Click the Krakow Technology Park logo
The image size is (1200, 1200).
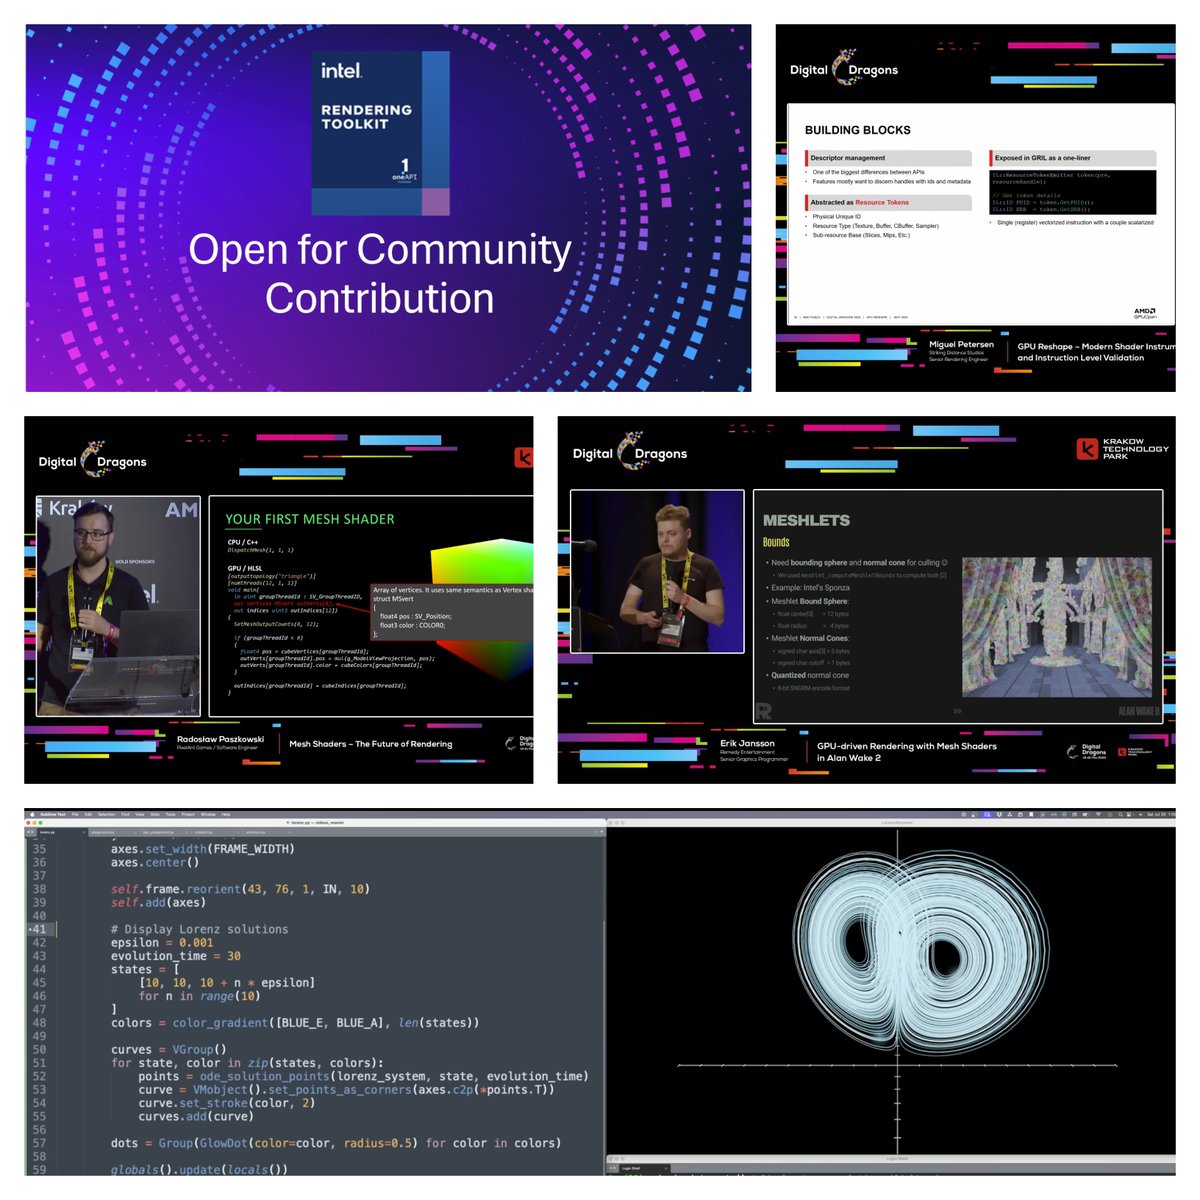coord(1122,449)
